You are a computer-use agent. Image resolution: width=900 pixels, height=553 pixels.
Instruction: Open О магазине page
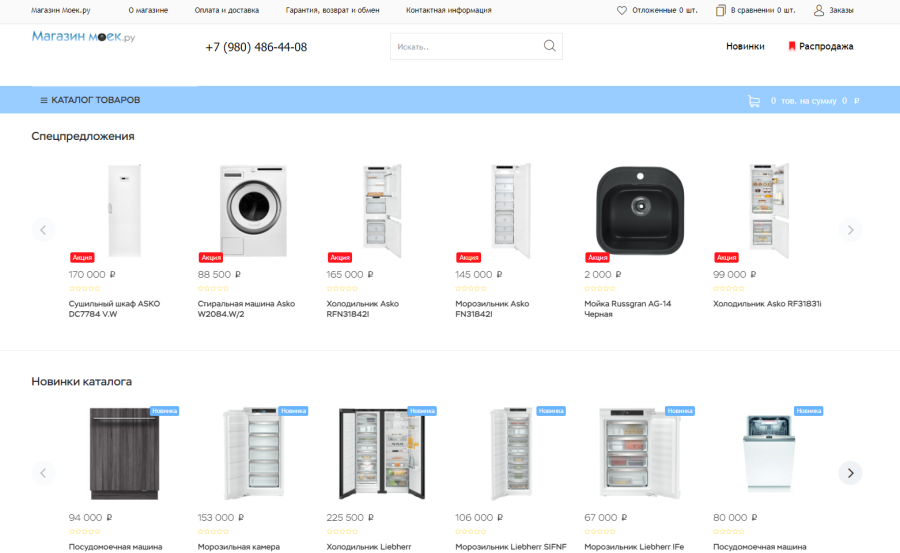[148, 10]
